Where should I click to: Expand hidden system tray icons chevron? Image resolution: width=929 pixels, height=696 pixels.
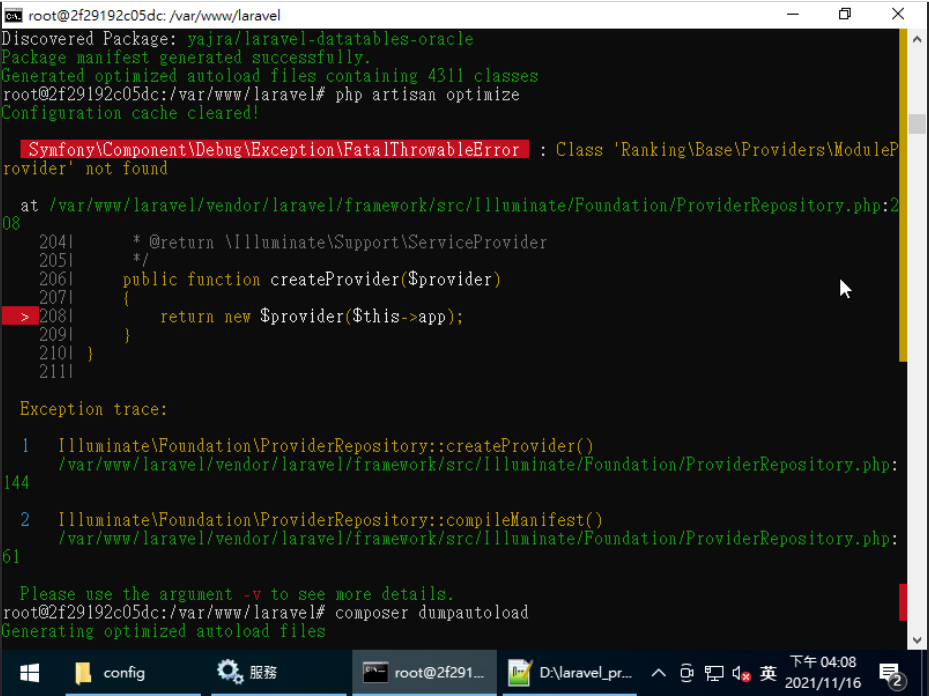coord(658,673)
